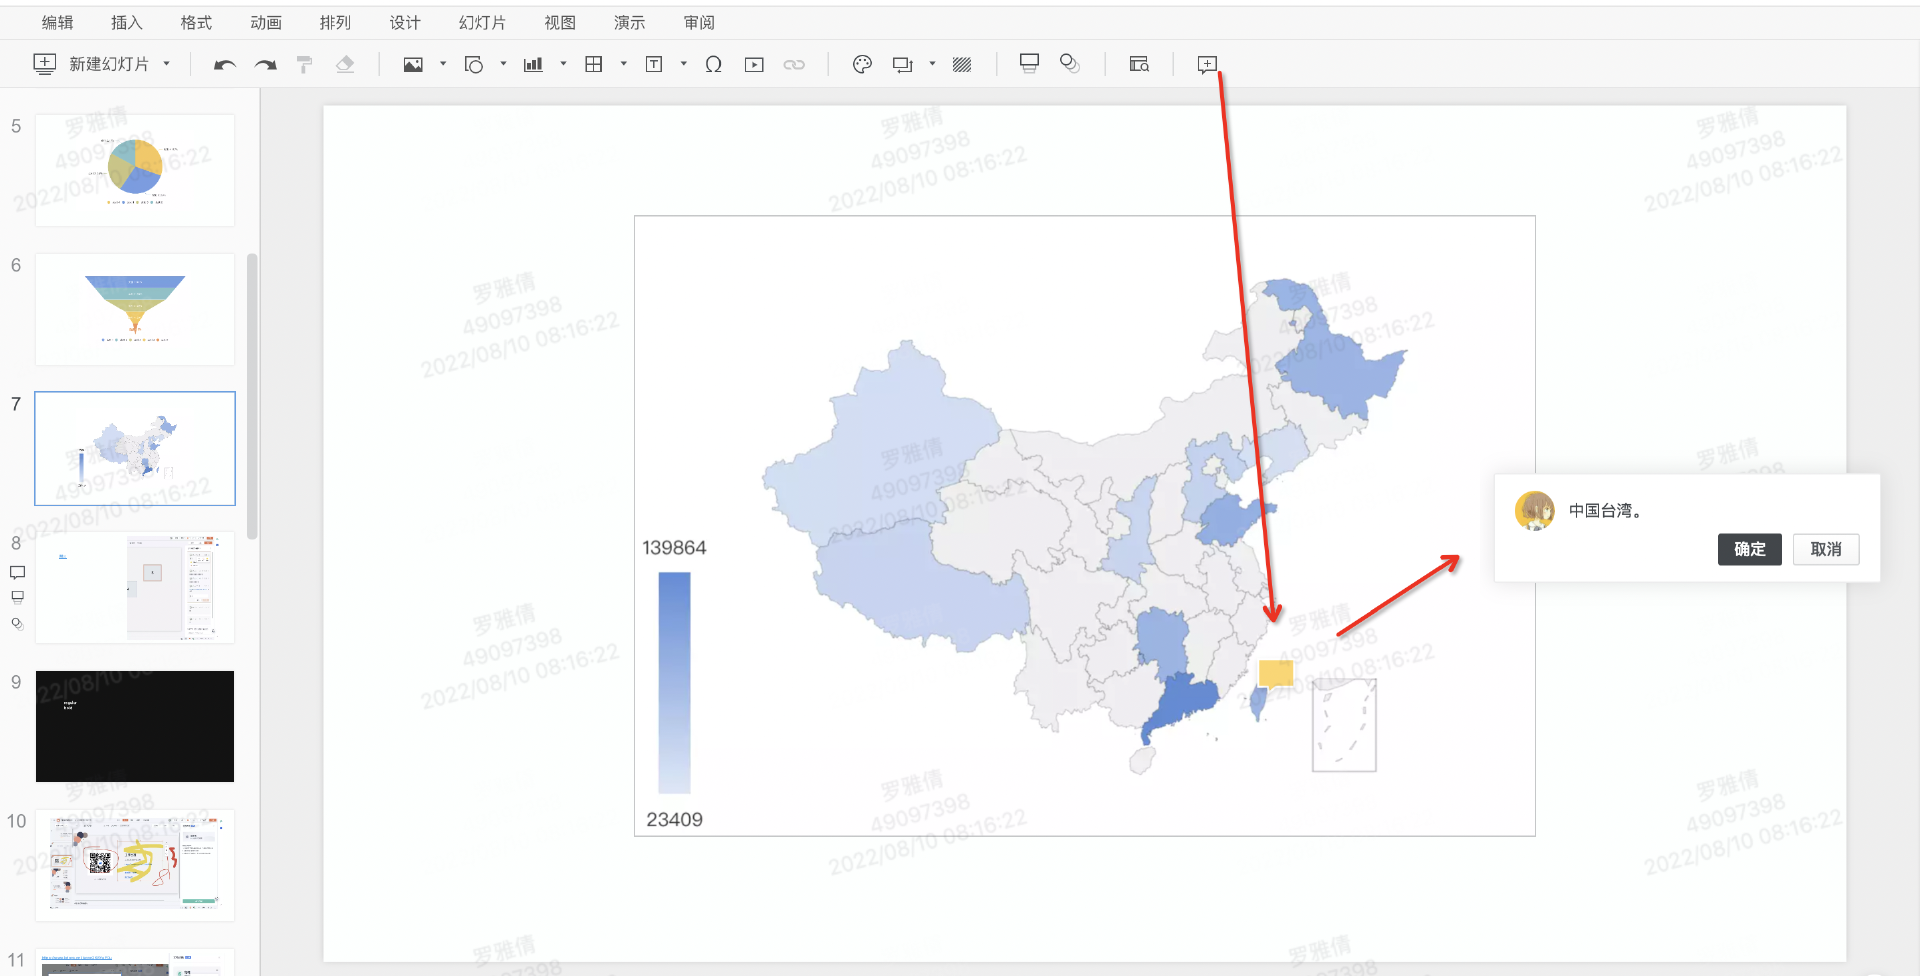The height and width of the screenshot is (976, 1920).
Task: Click the hatched background pattern icon
Action: point(962,65)
